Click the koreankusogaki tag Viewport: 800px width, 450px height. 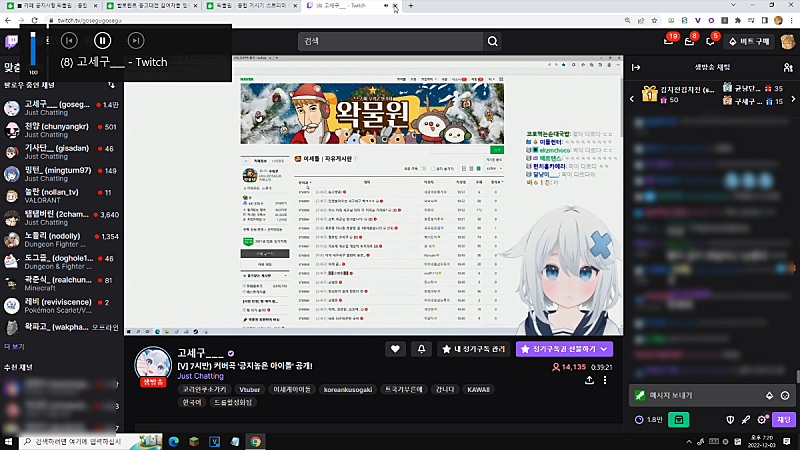347,389
